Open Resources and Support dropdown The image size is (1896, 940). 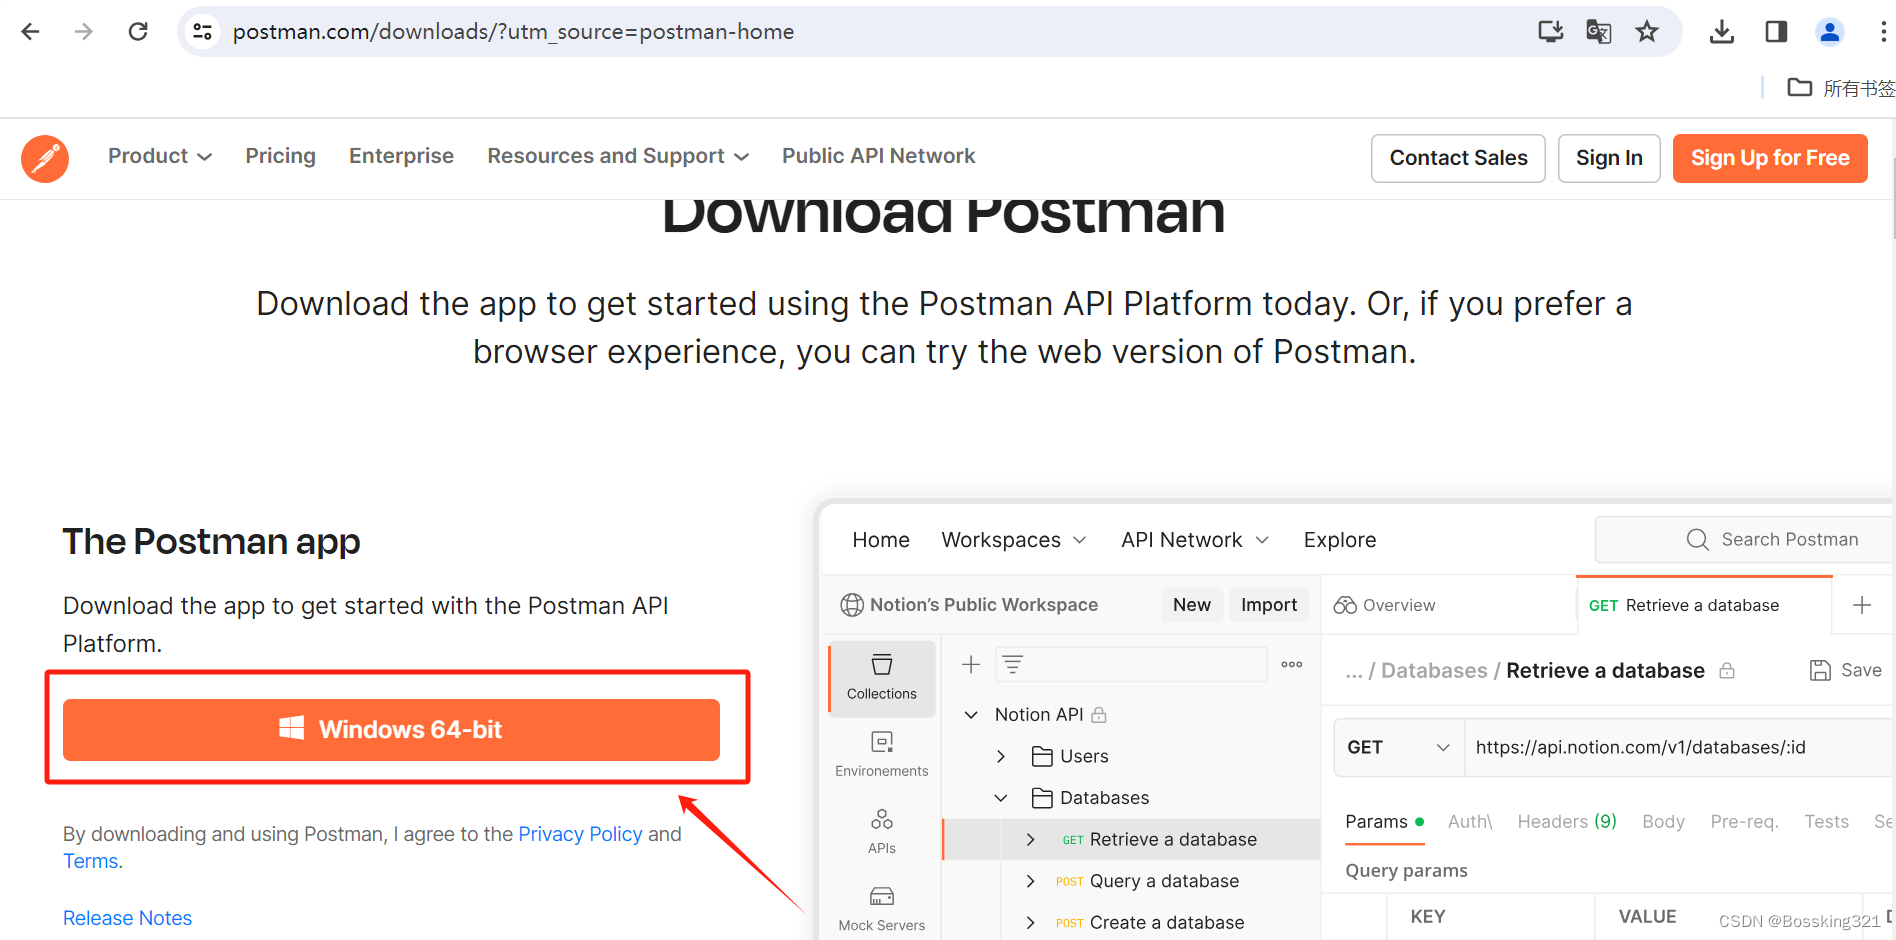pyautogui.click(x=618, y=156)
